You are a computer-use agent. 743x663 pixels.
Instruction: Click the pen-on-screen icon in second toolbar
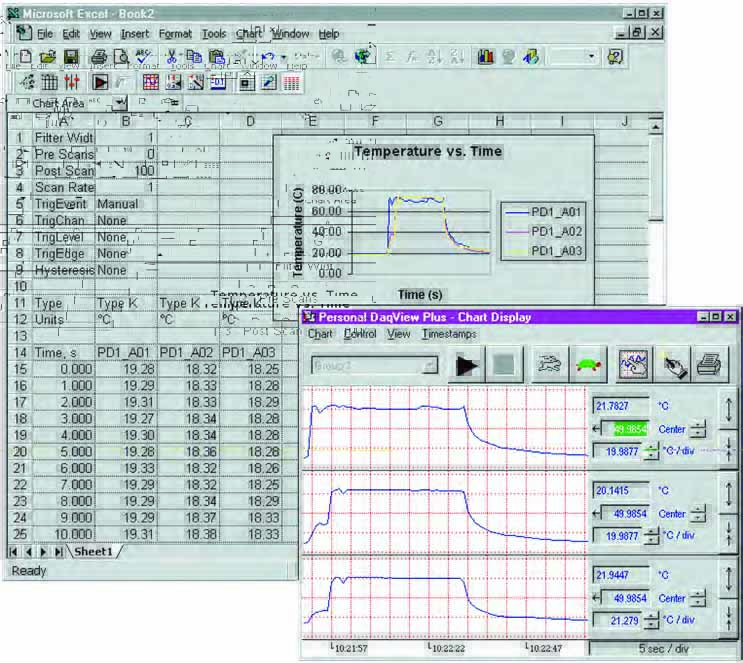pyautogui.click(x=269, y=83)
